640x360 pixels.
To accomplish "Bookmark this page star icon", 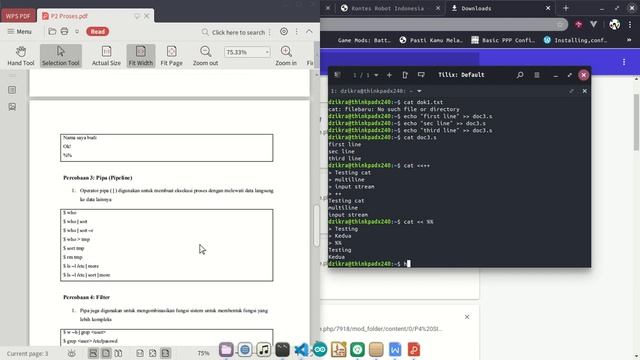I will point(560,24).
